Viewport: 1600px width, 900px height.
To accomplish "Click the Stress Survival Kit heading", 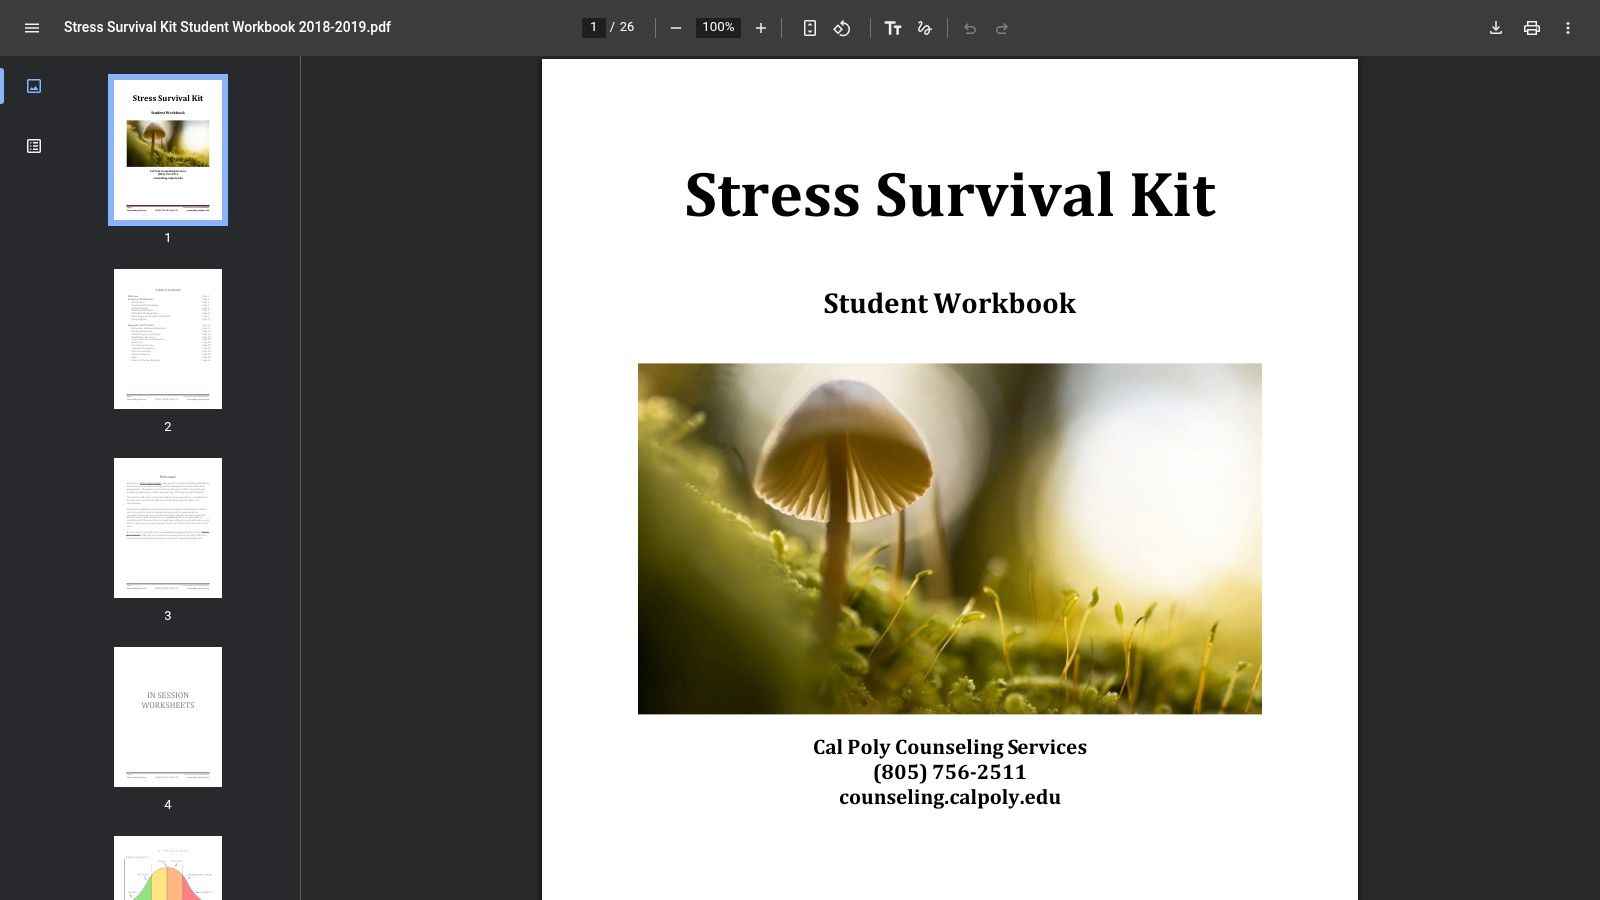I will (950, 194).
